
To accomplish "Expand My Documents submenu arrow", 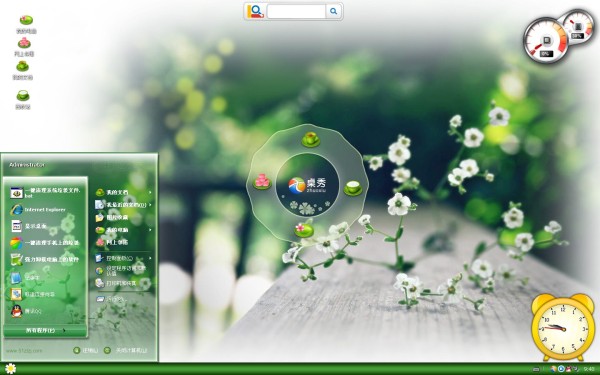I will tap(150, 192).
